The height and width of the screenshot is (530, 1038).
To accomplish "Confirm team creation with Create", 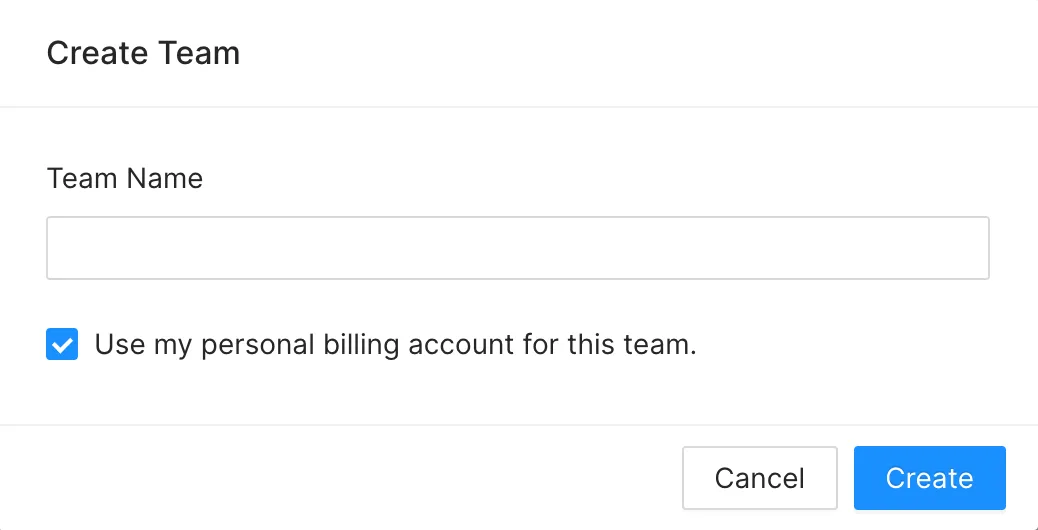I will 929,478.
